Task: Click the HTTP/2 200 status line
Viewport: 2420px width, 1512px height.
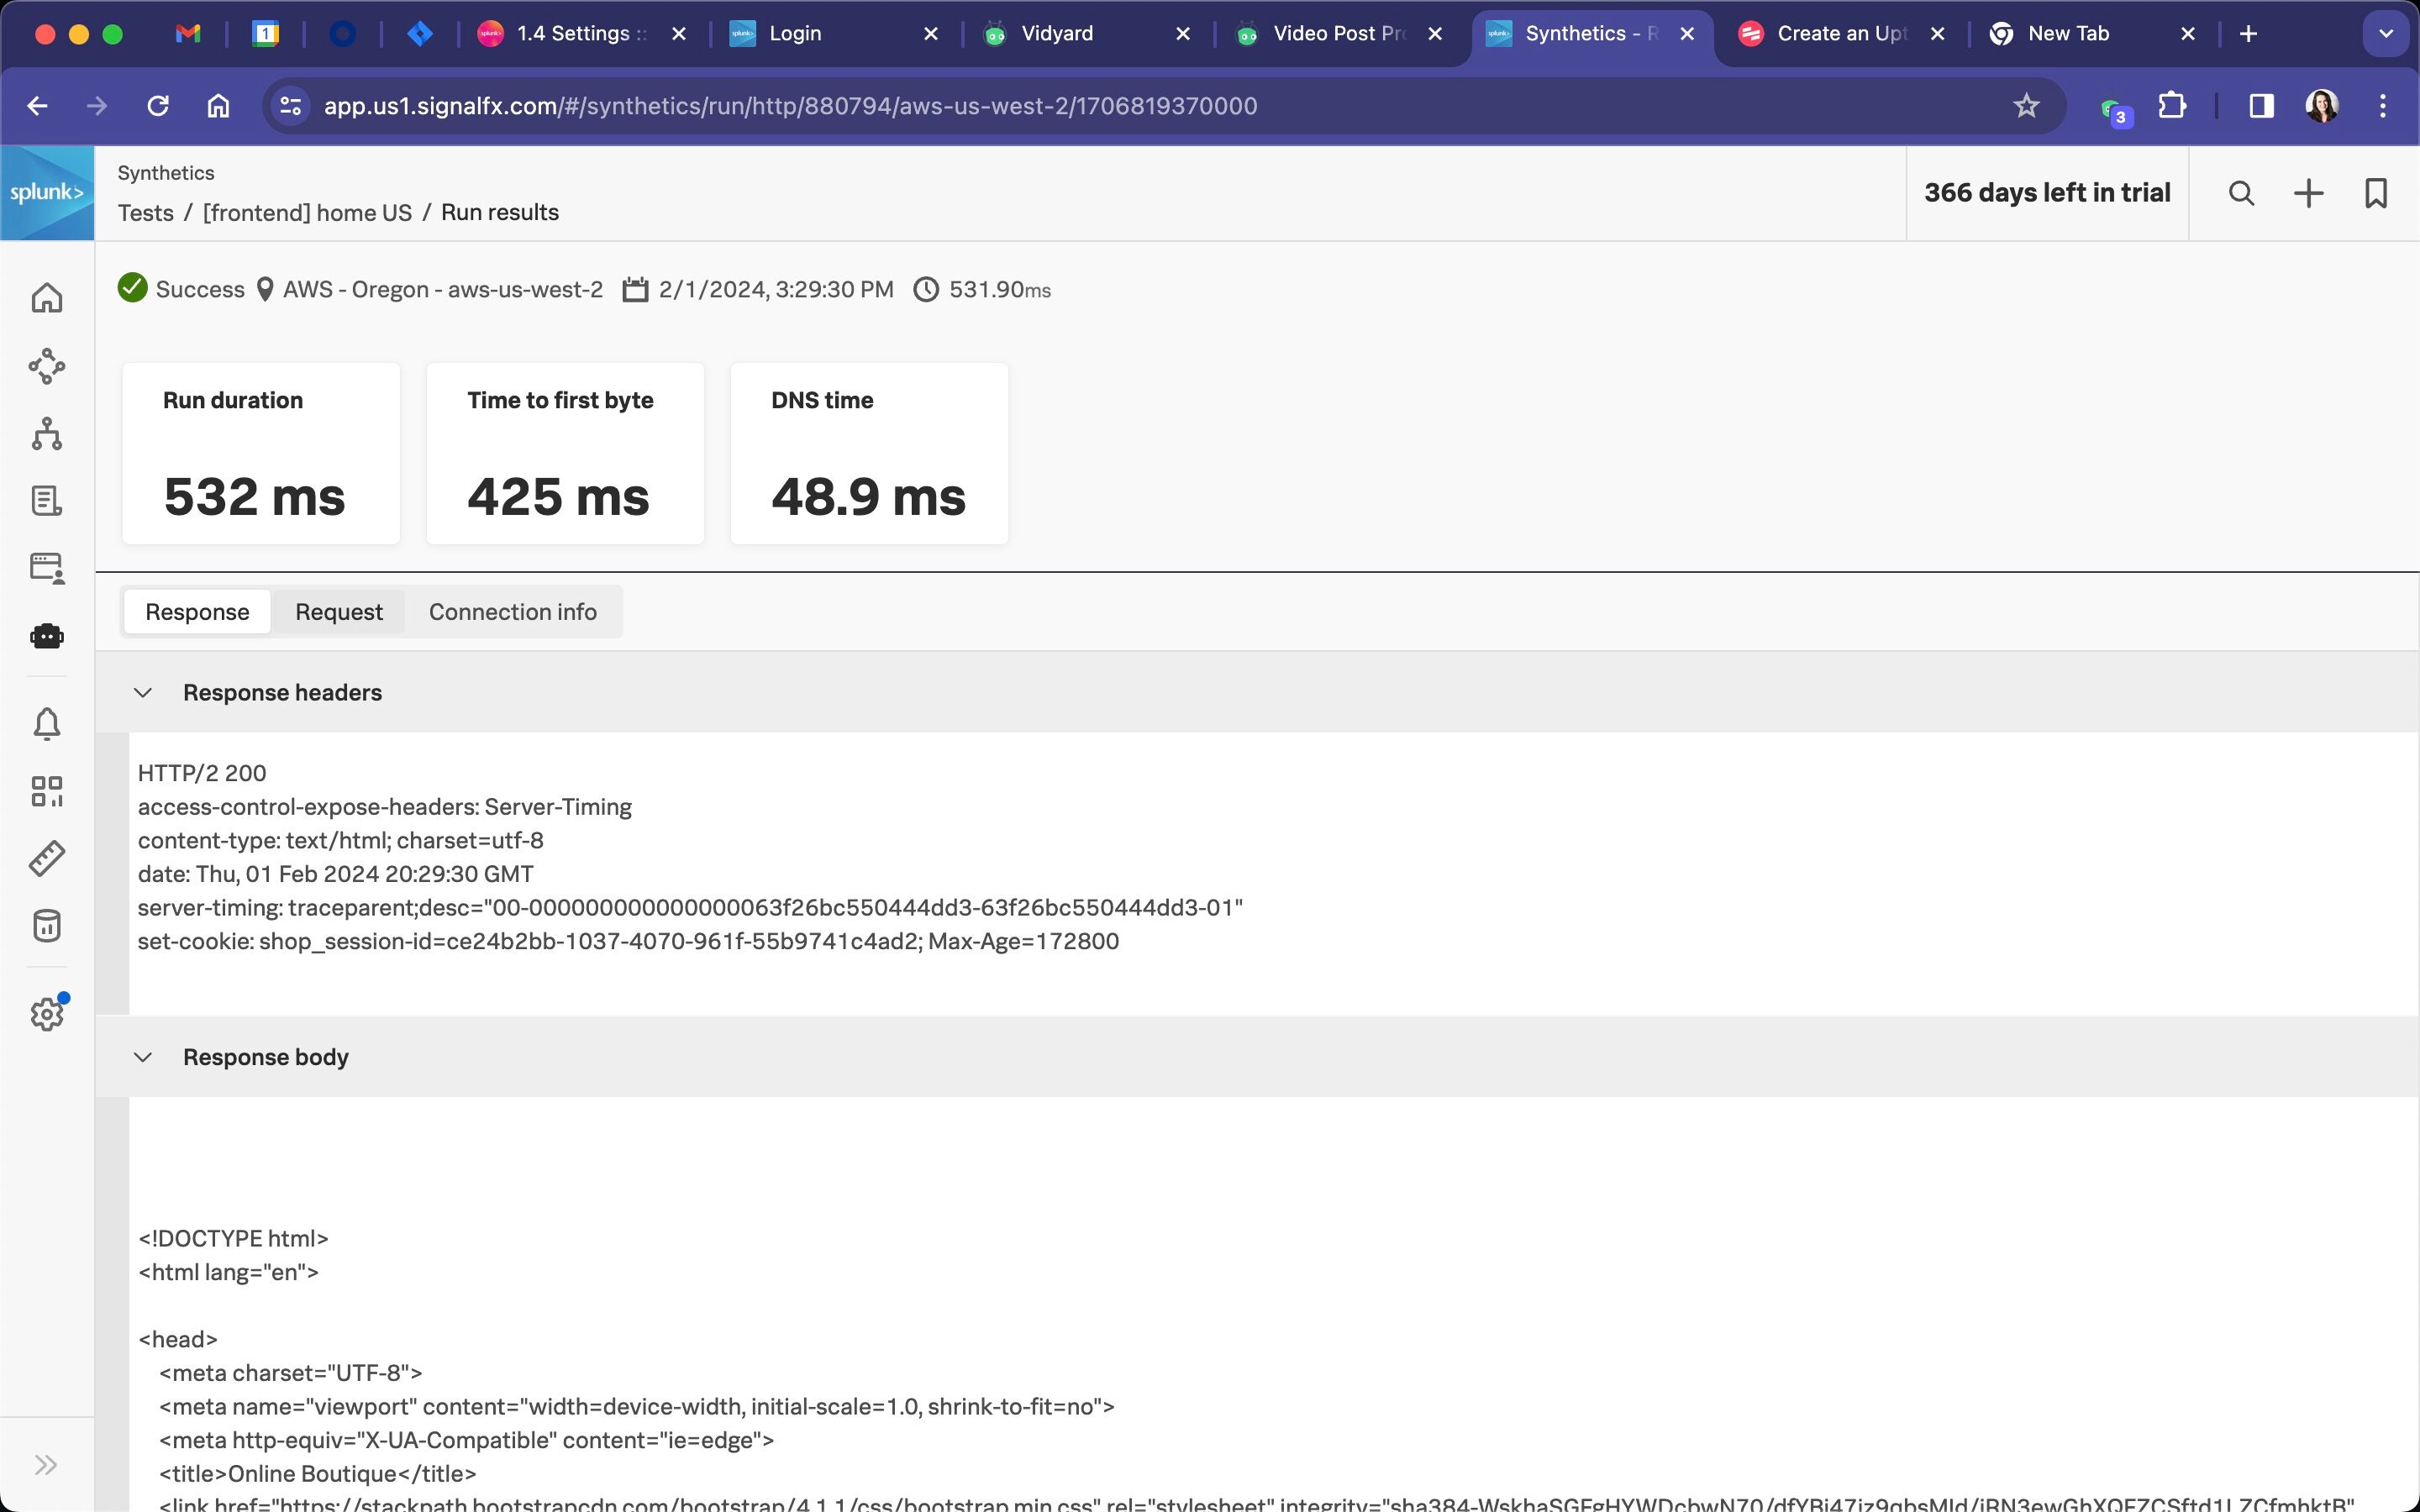Action: (202, 773)
